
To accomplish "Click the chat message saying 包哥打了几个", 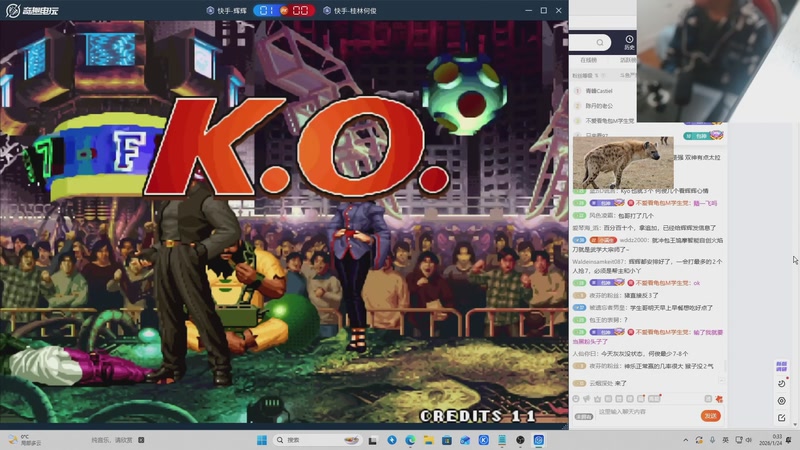I will [x=635, y=216].
